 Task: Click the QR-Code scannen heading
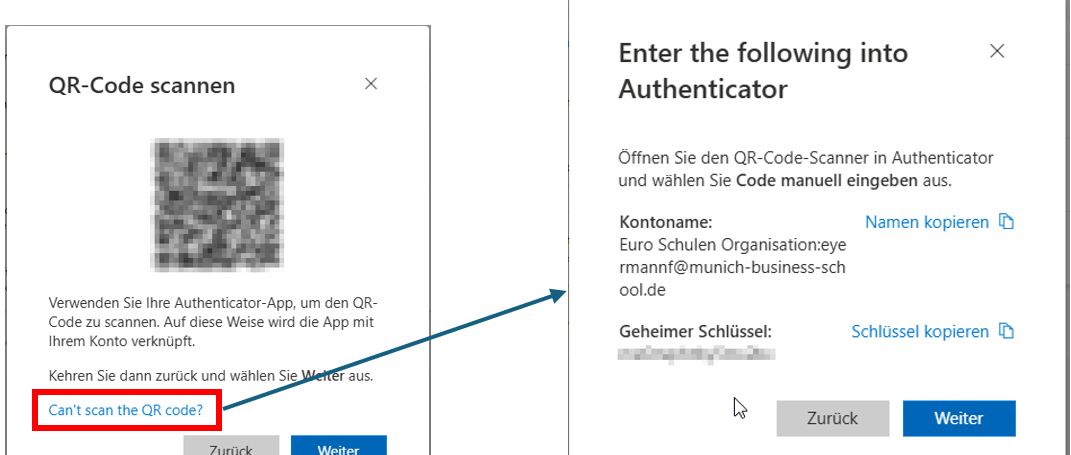[x=142, y=86]
